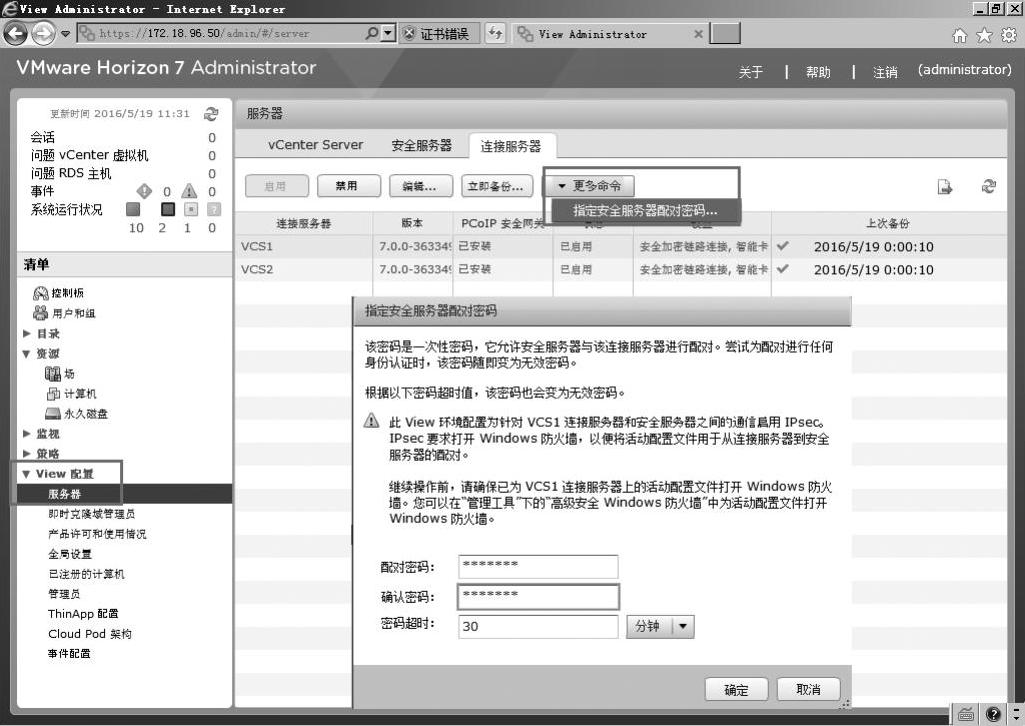Click IE forward navigation arrow
1025x726 pixels.
click(43, 34)
